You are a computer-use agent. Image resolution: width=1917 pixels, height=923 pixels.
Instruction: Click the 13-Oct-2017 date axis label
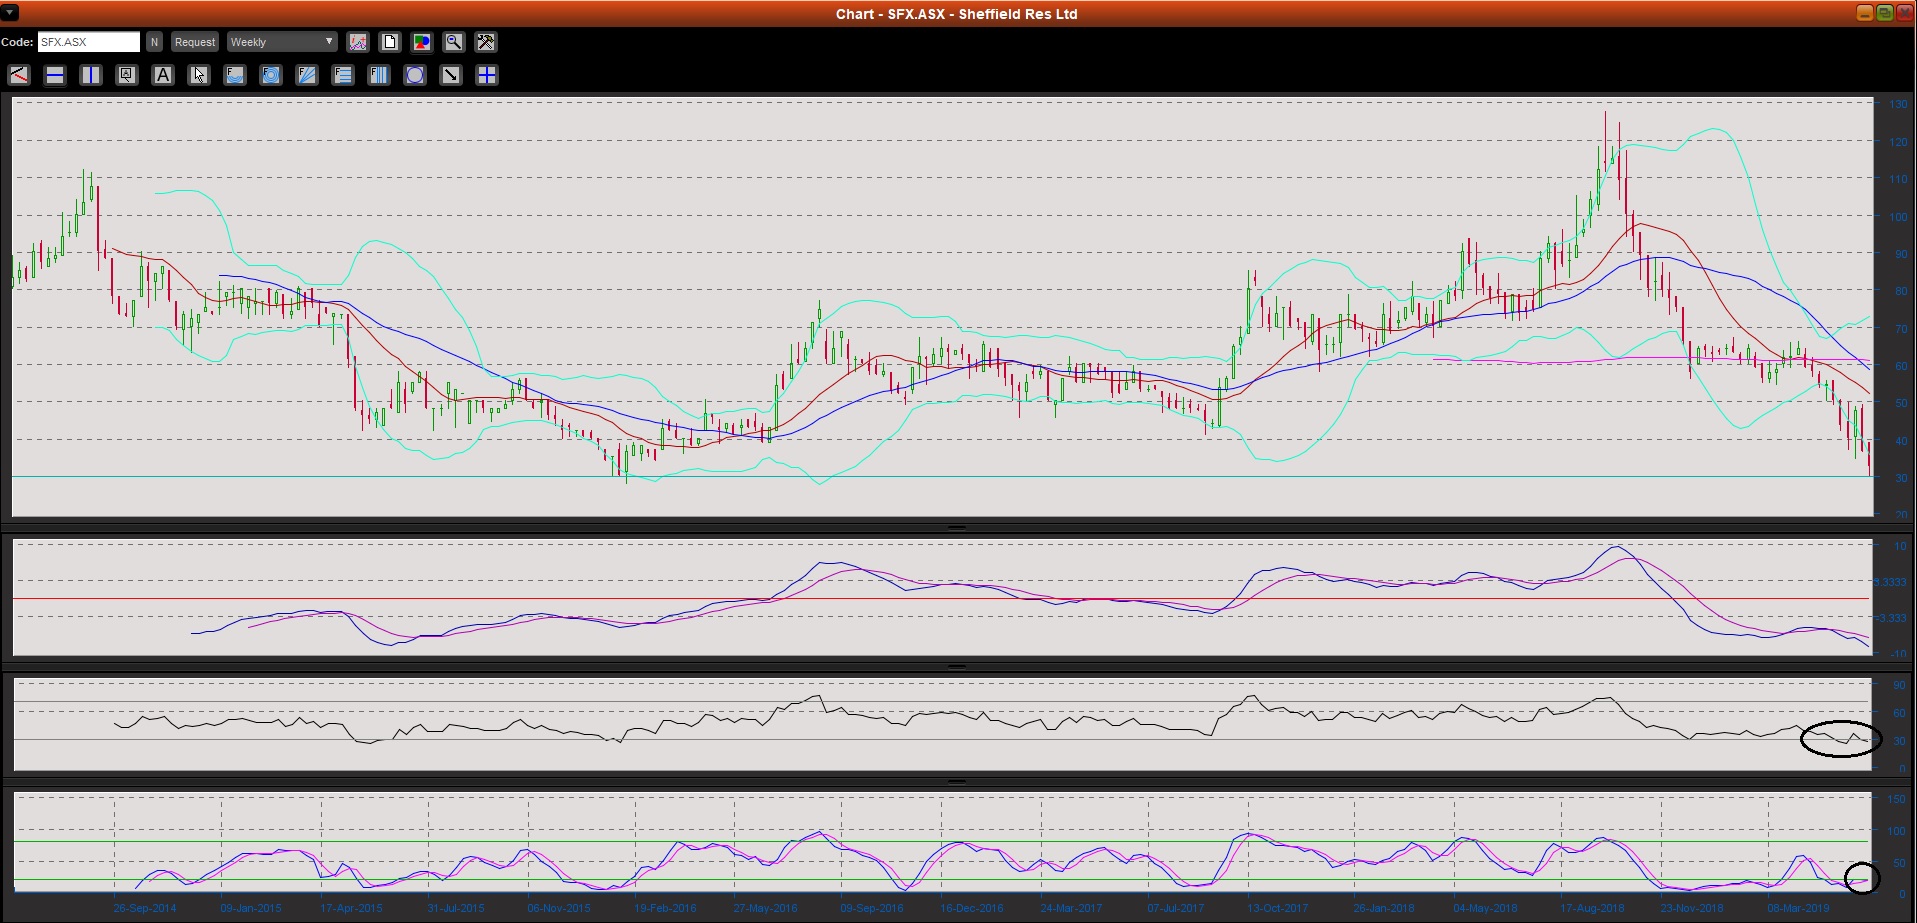tap(1278, 908)
